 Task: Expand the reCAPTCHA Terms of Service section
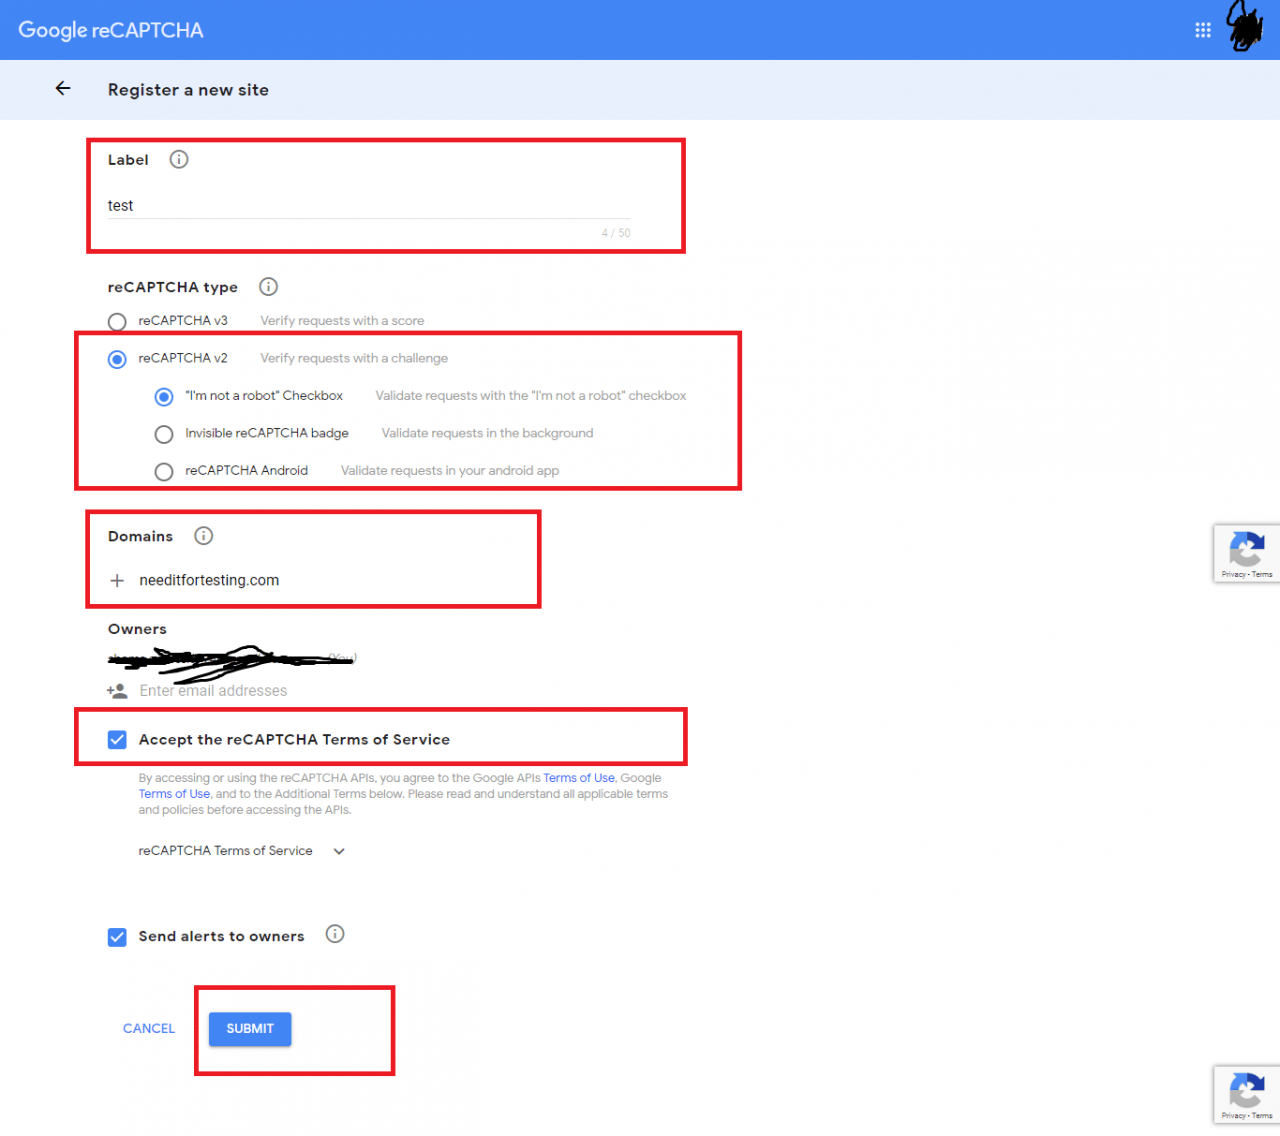pyautogui.click(x=339, y=851)
